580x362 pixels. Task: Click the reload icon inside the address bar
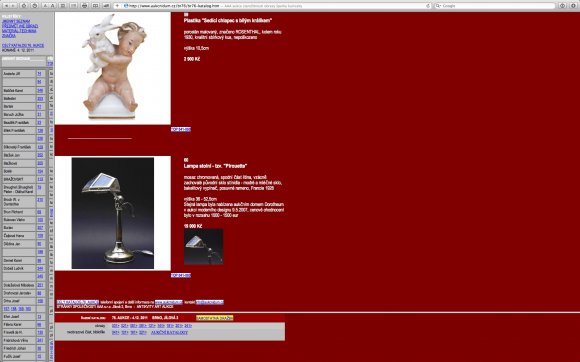pyautogui.click(x=428, y=6)
